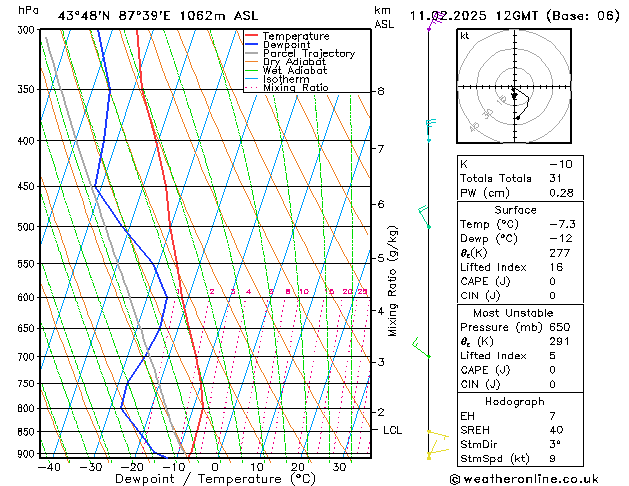Click the 'StmSpd (kt)' value 9
This screenshot has width=629, height=486.
tap(552, 459)
